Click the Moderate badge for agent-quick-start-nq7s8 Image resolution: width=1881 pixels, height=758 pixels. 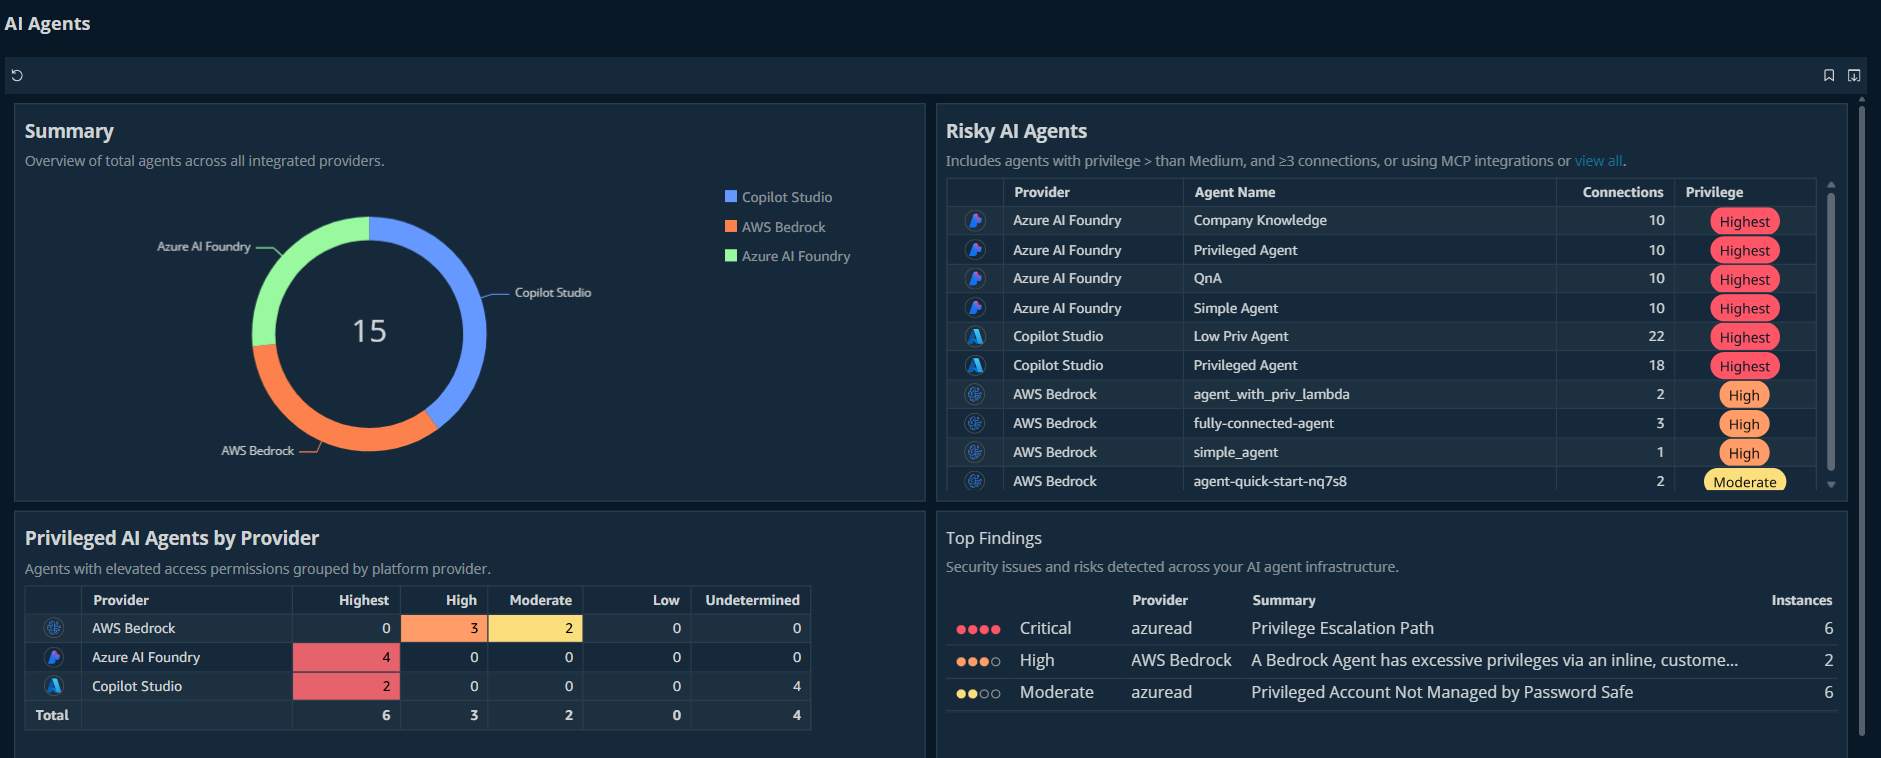1745,481
